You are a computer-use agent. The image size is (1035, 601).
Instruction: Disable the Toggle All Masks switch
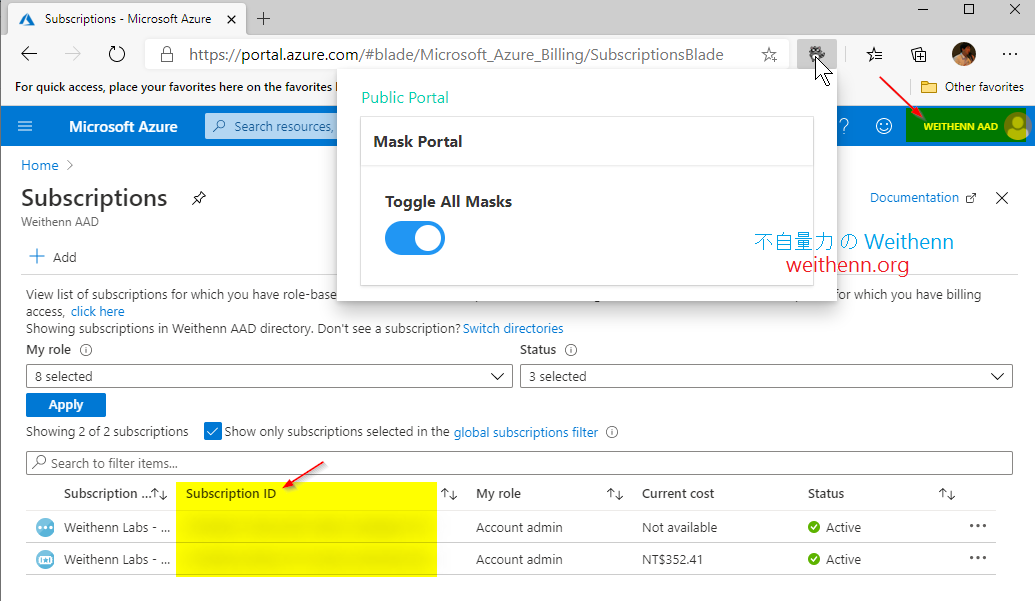(x=415, y=238)
